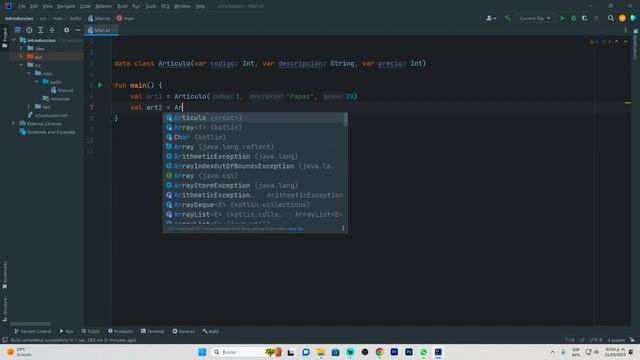
Task: Click the Build project hammer icon
Action: point(508,18)
